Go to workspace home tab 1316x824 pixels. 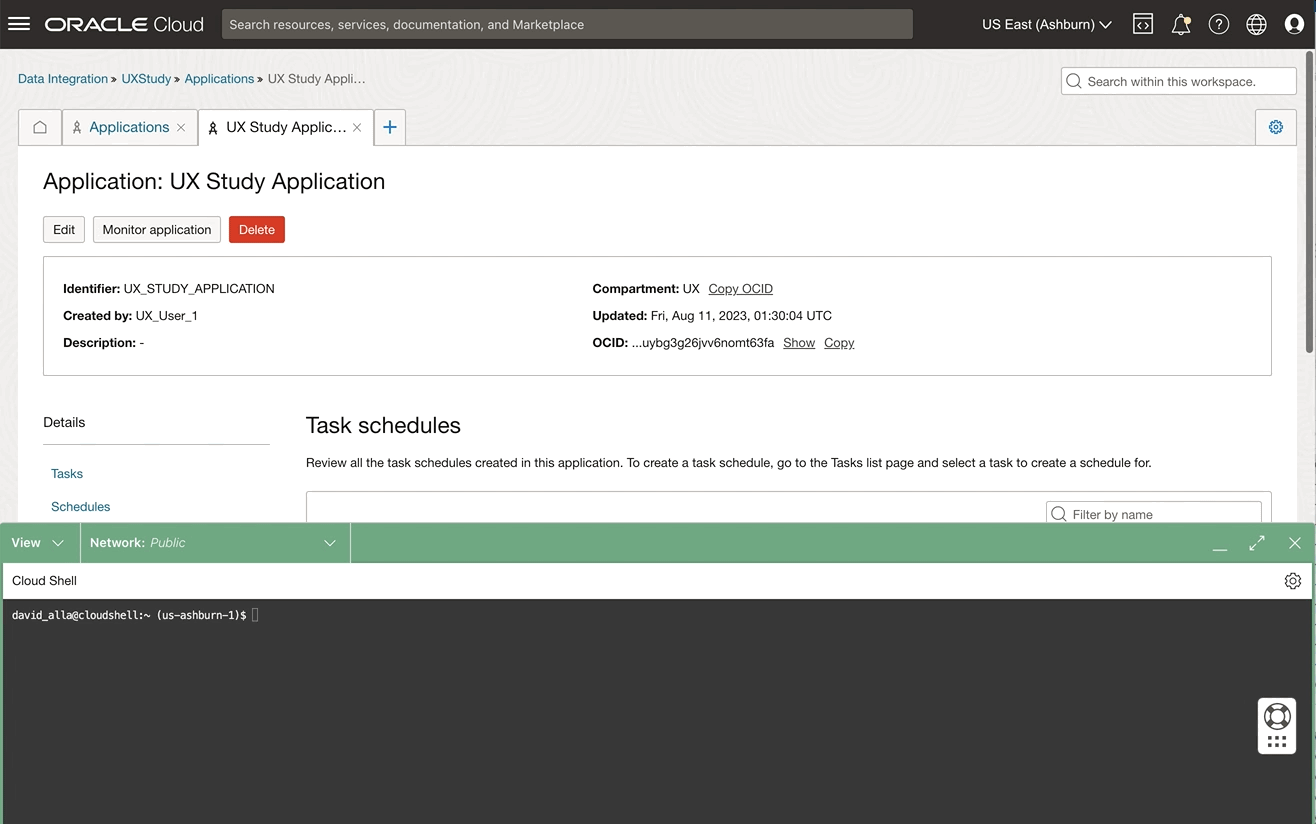pos(40,127)
